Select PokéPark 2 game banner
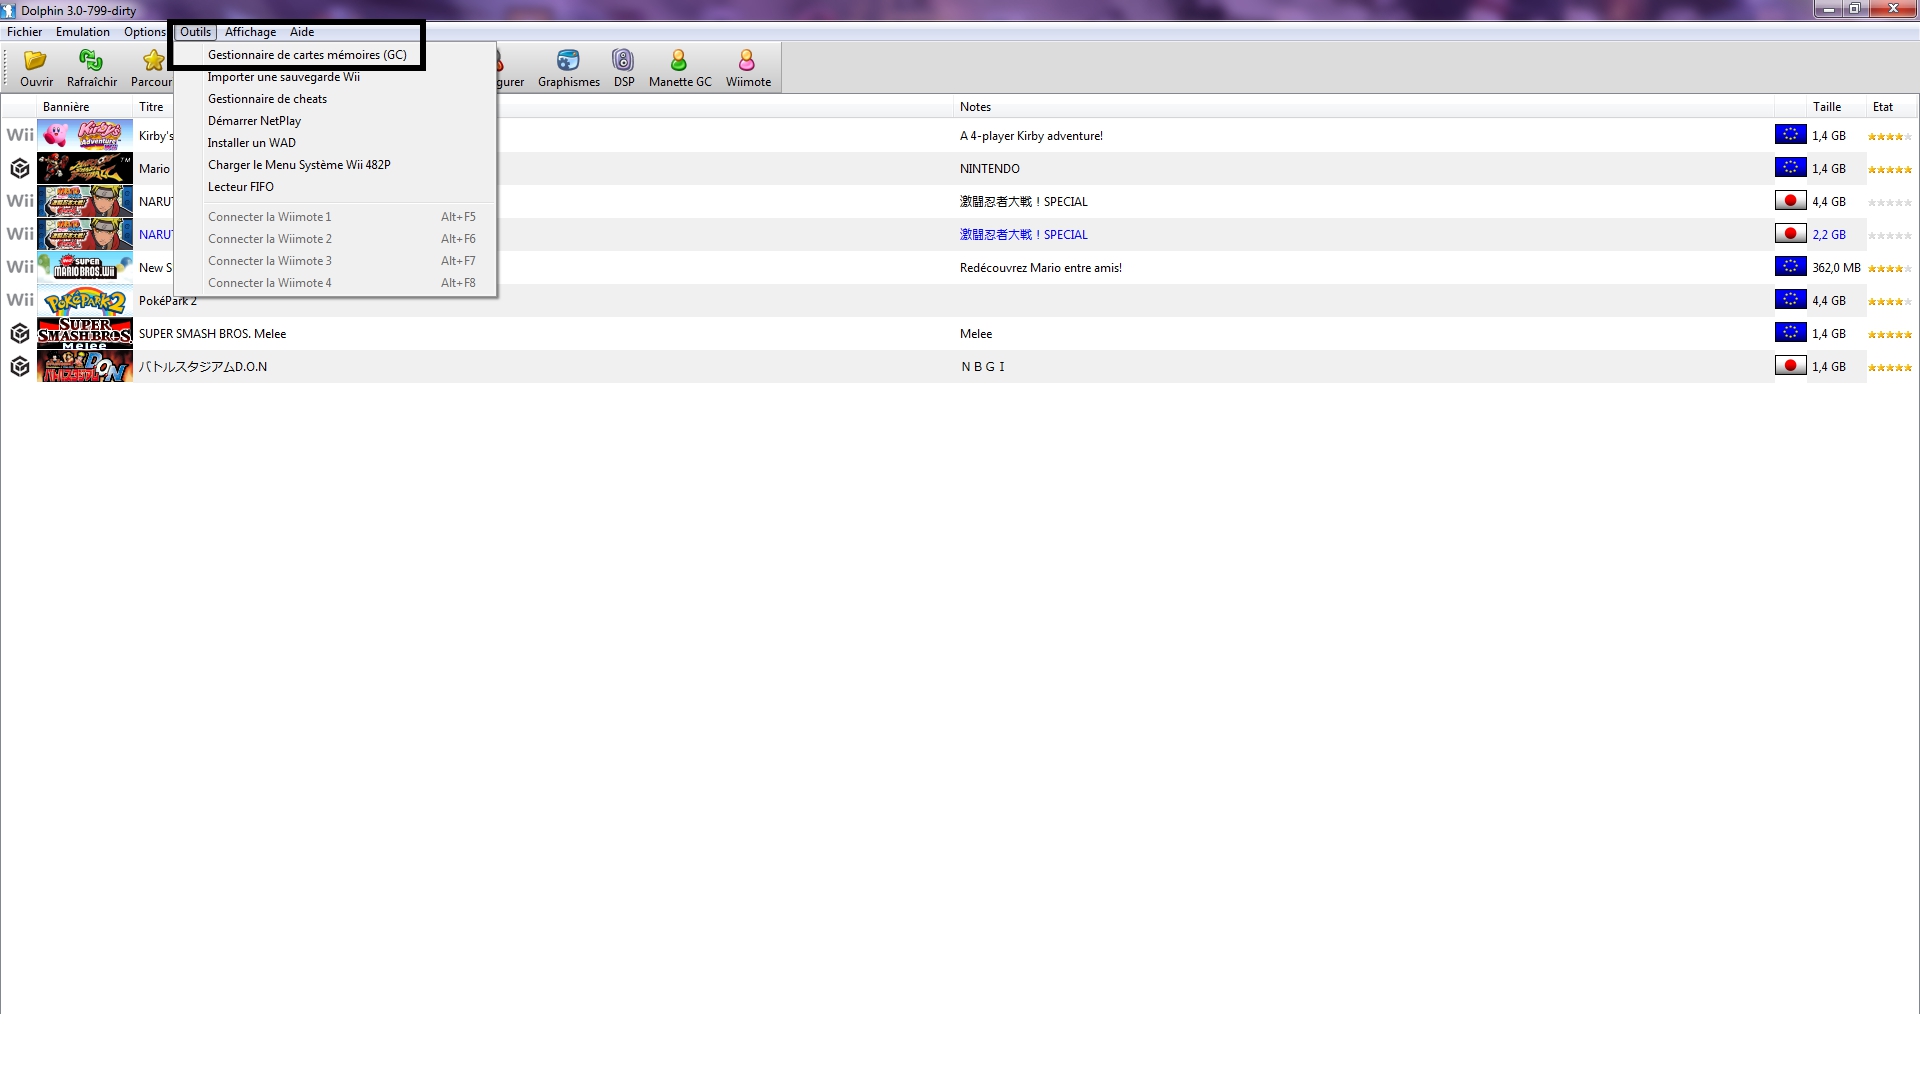 pos(85,301)
